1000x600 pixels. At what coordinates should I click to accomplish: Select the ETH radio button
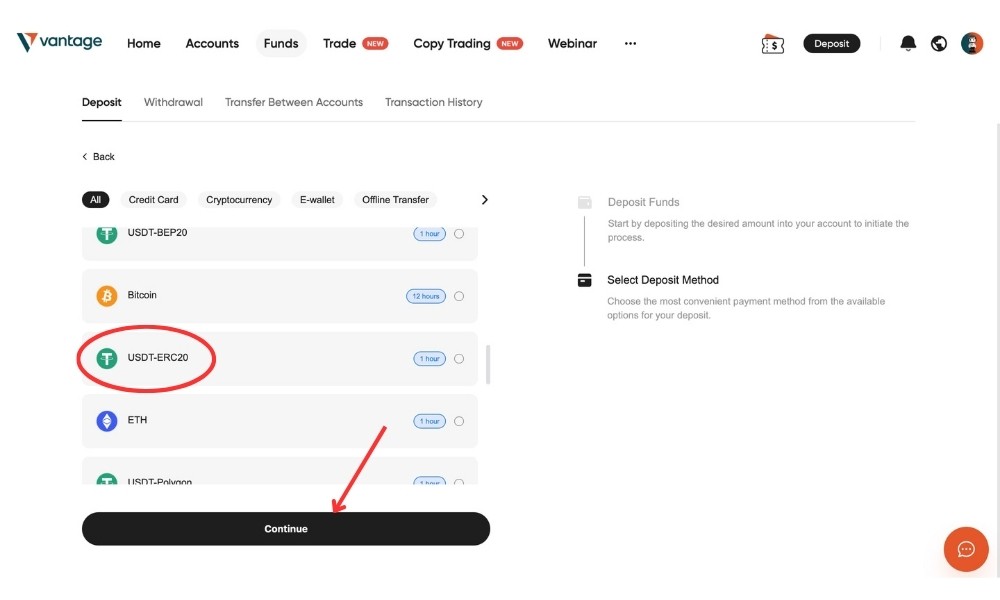coord(459,421)
